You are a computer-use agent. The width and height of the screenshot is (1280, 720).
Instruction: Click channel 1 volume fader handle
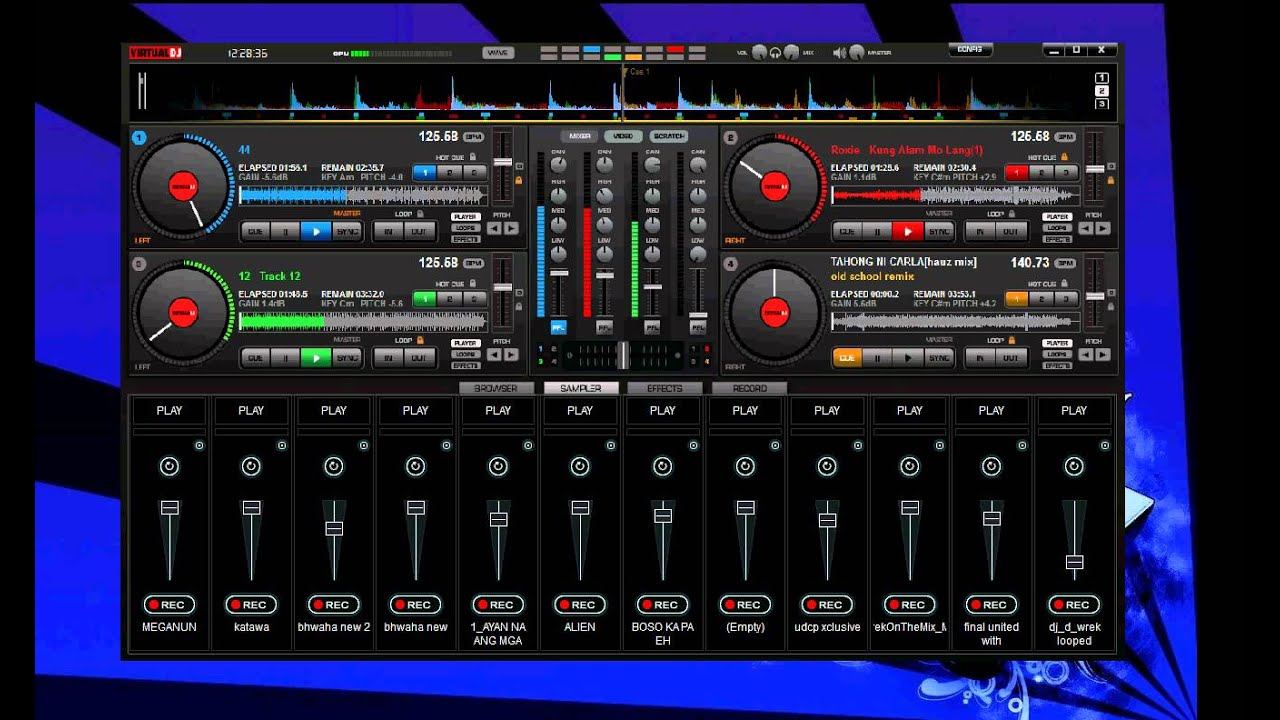pyautogui.click(x=559, y=273)
